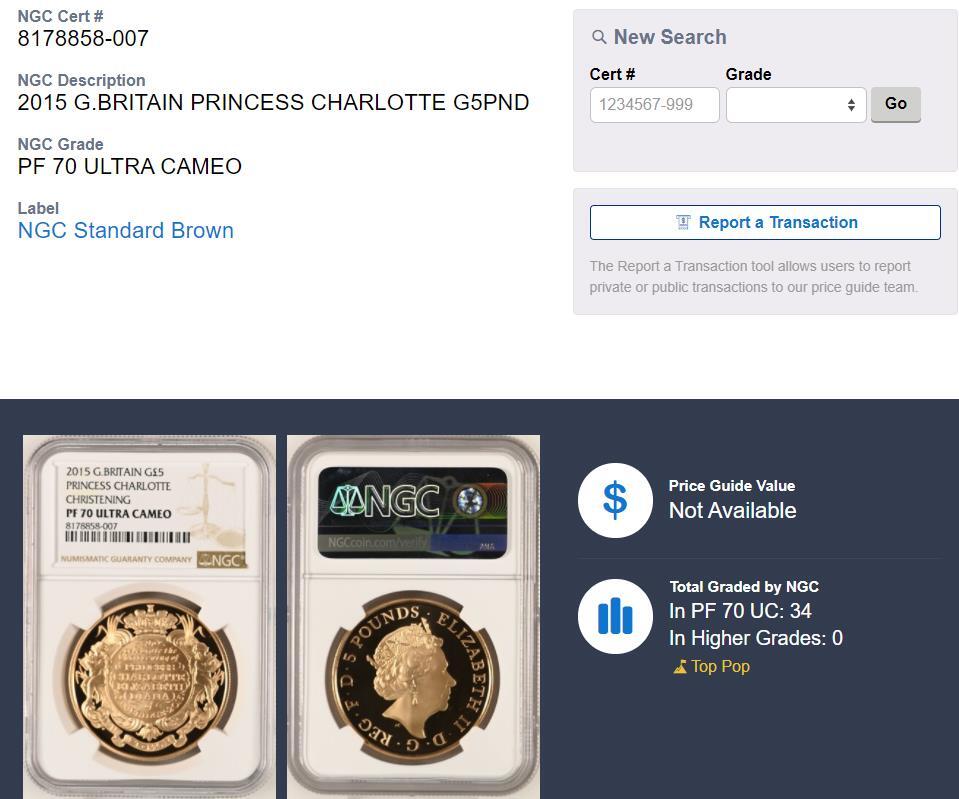Focus the Cert # input field
959x799 pixels.
point(654,105)
